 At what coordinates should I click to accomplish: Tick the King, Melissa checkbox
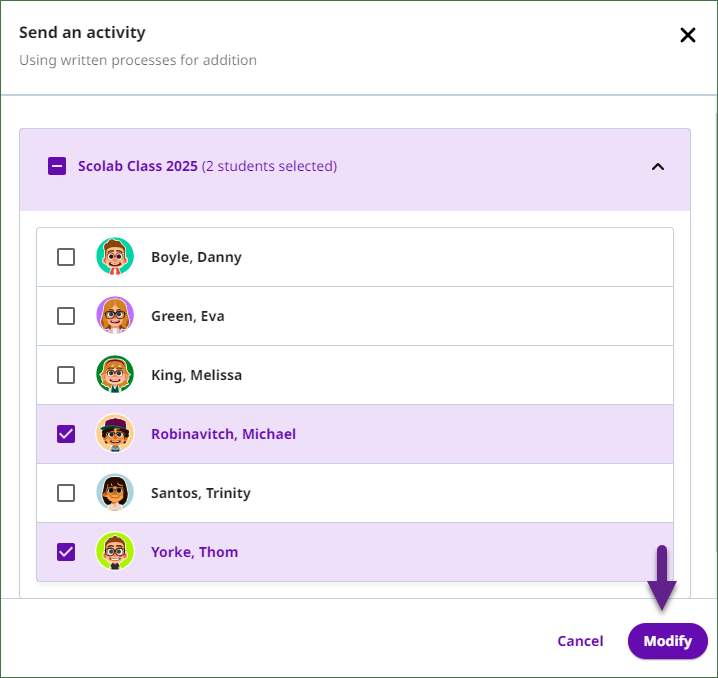pos(66,375)
